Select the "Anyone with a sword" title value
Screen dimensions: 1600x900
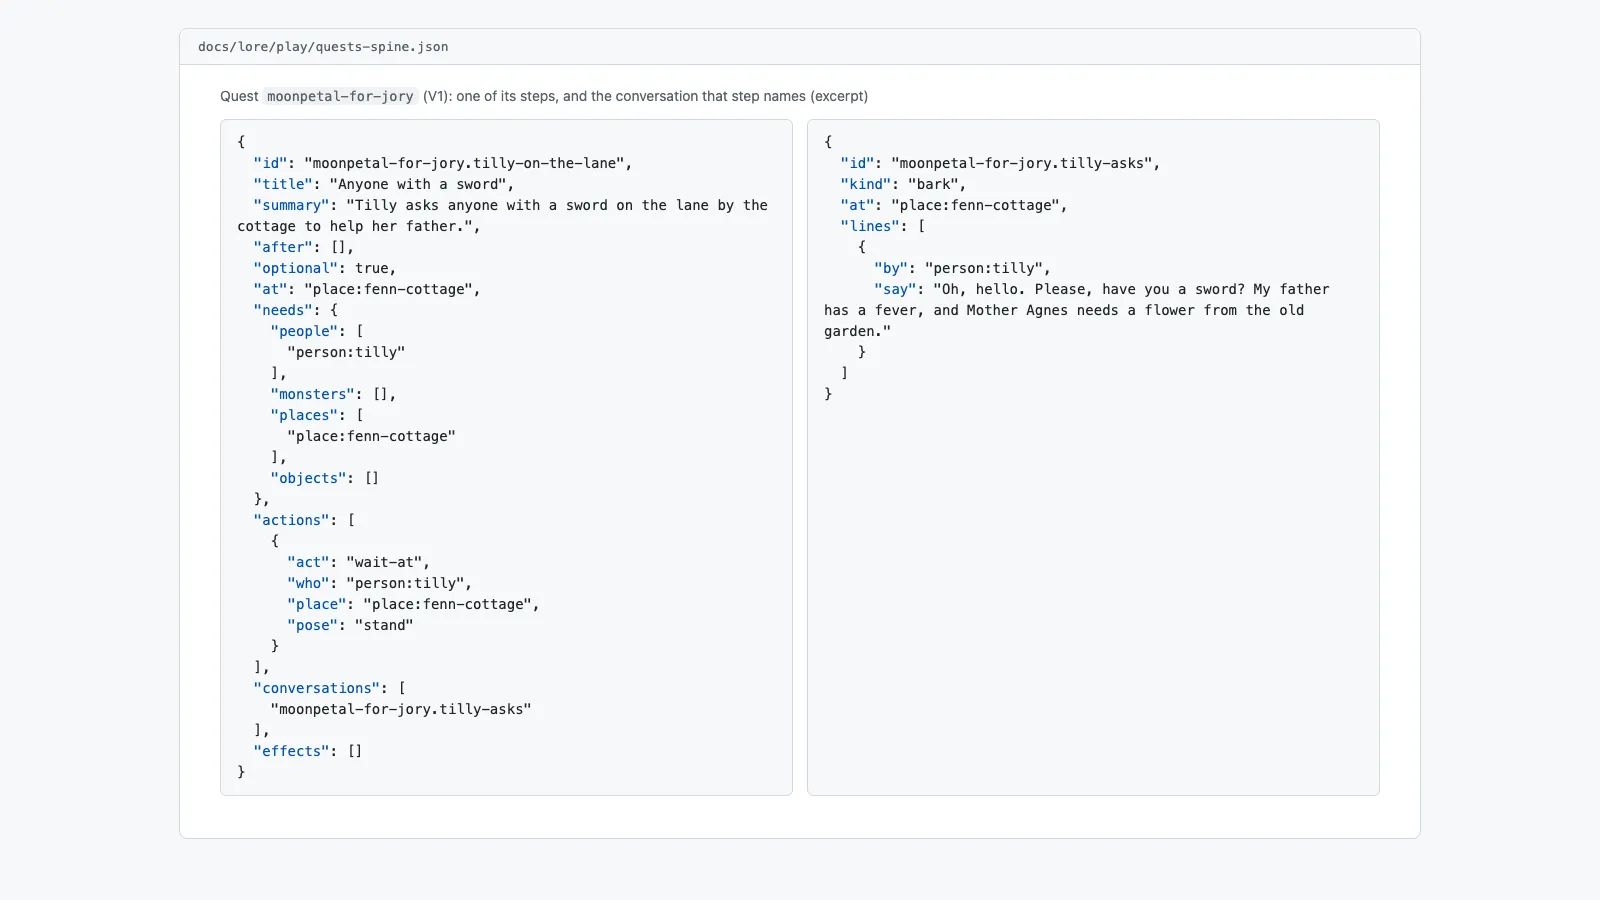pos(418,184)
